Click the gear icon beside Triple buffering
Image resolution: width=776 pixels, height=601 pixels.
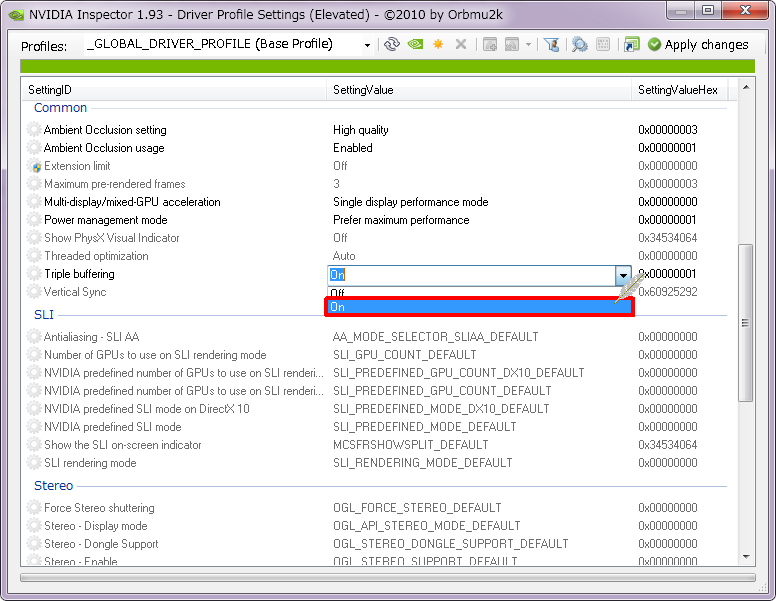[x=34, y=274]
